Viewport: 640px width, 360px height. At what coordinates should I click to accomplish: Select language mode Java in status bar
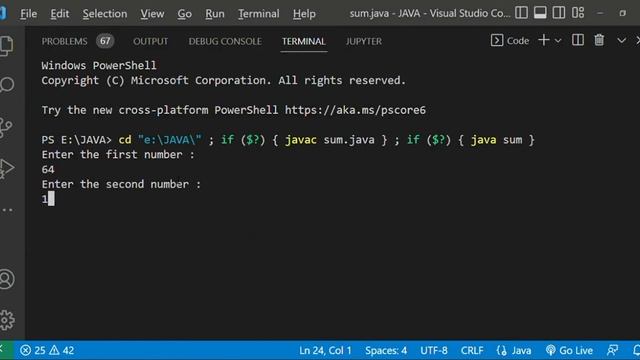coord(514,350)
